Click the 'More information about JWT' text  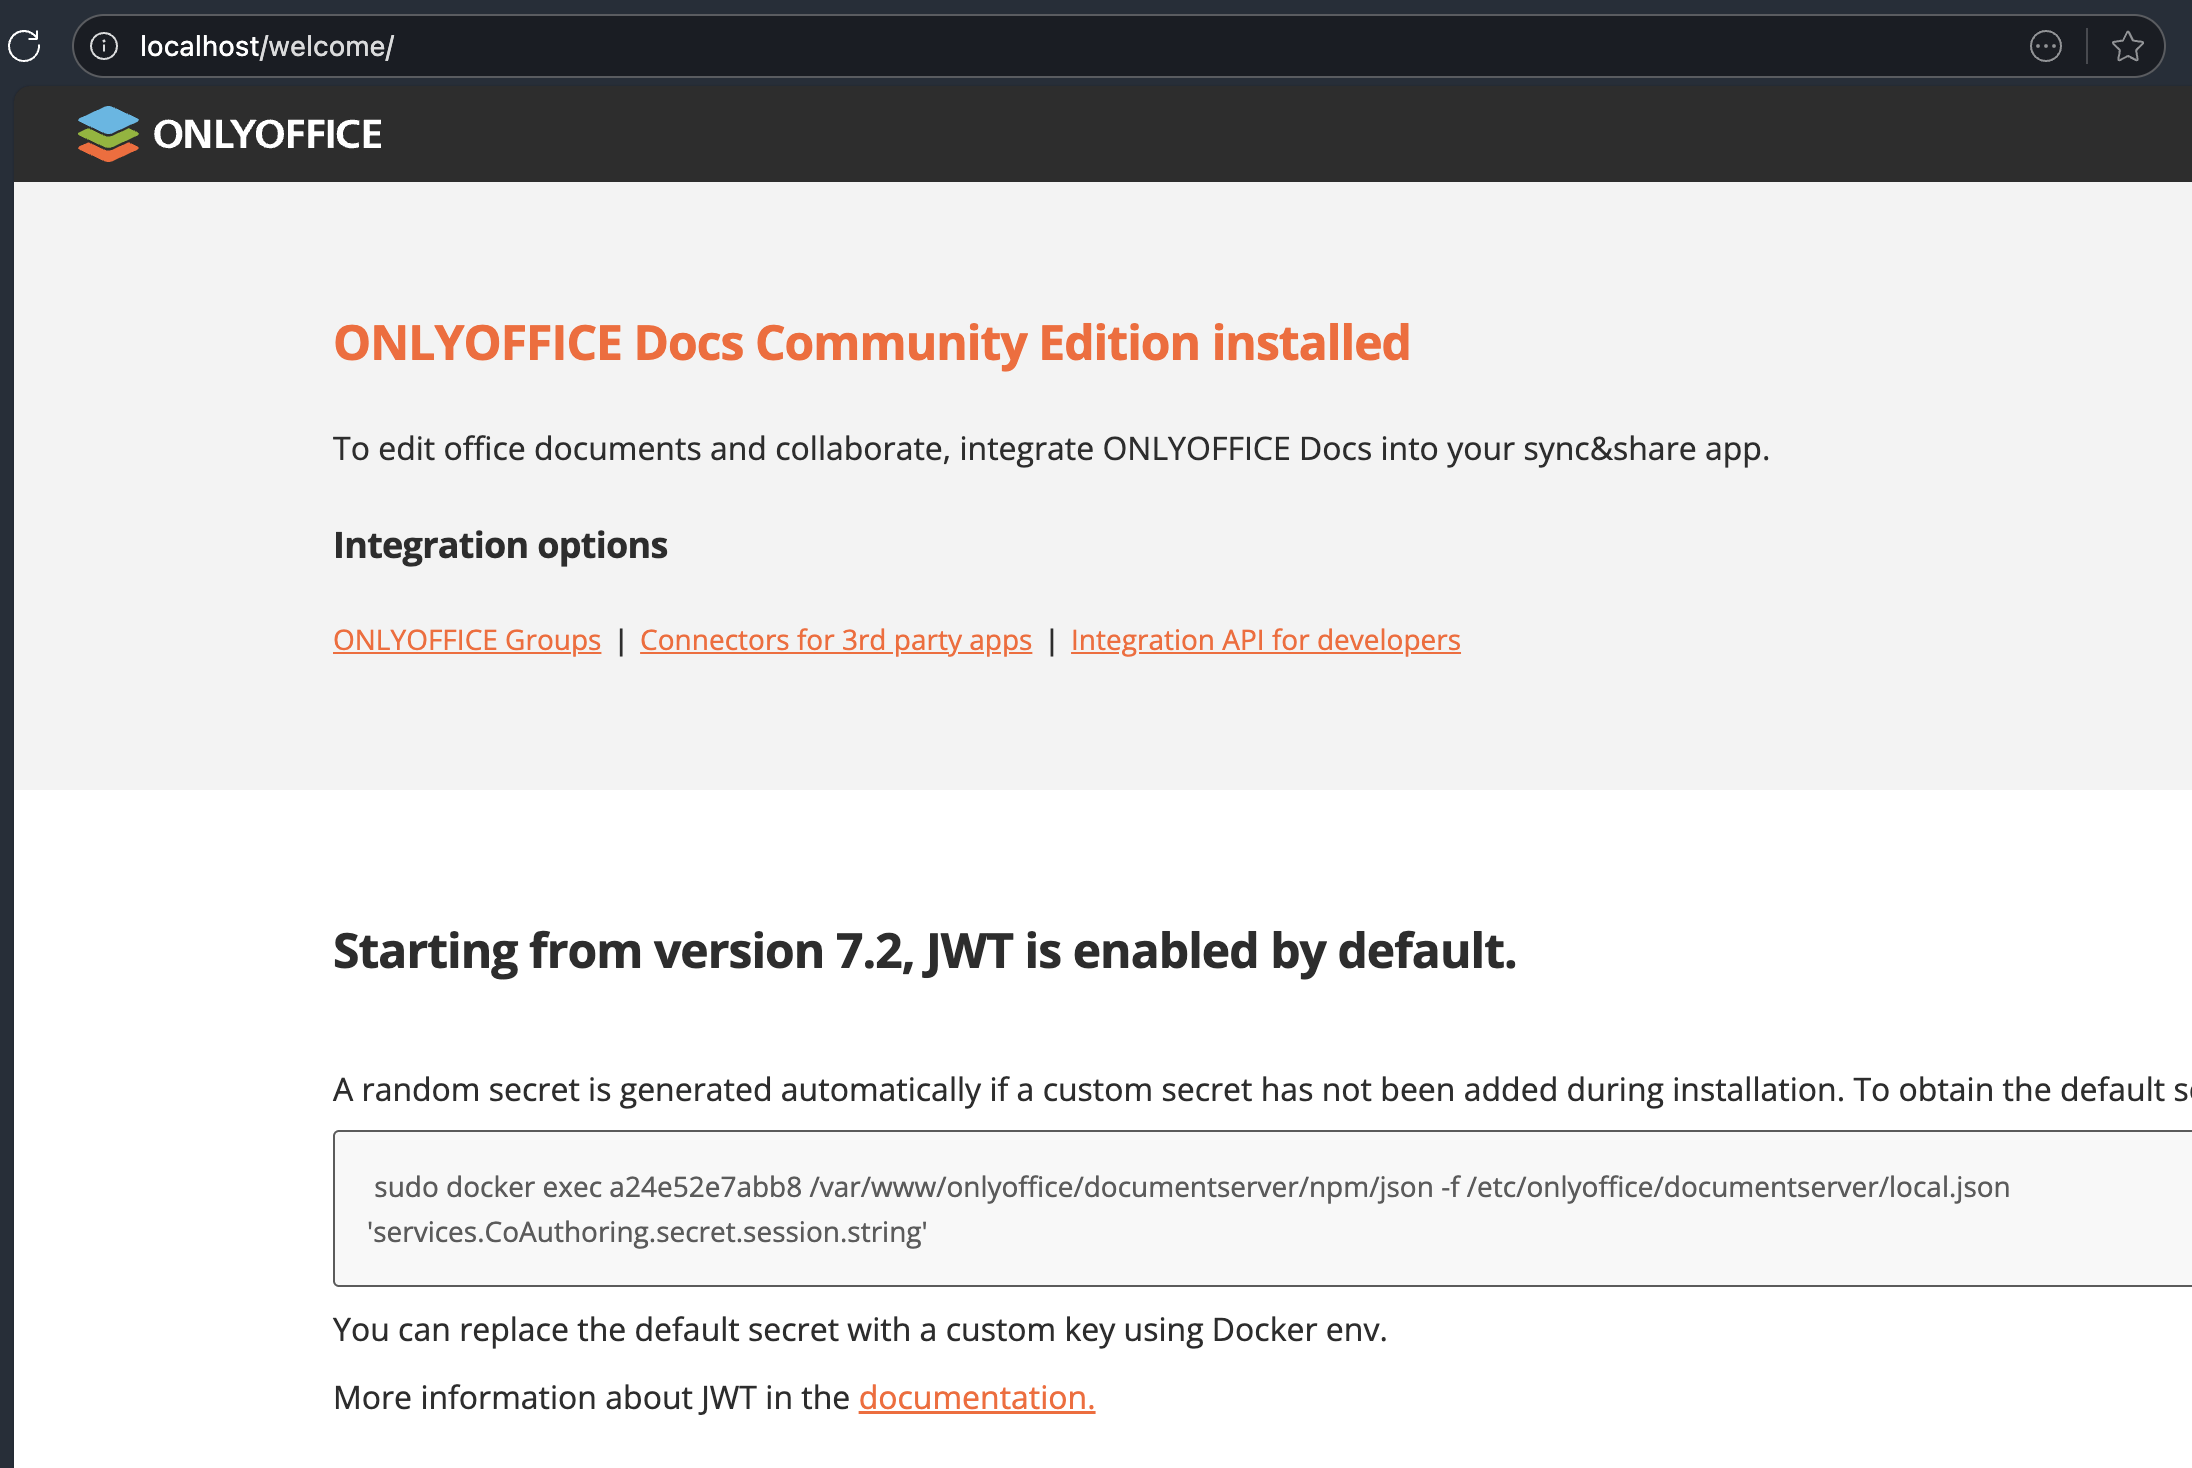590,1397
